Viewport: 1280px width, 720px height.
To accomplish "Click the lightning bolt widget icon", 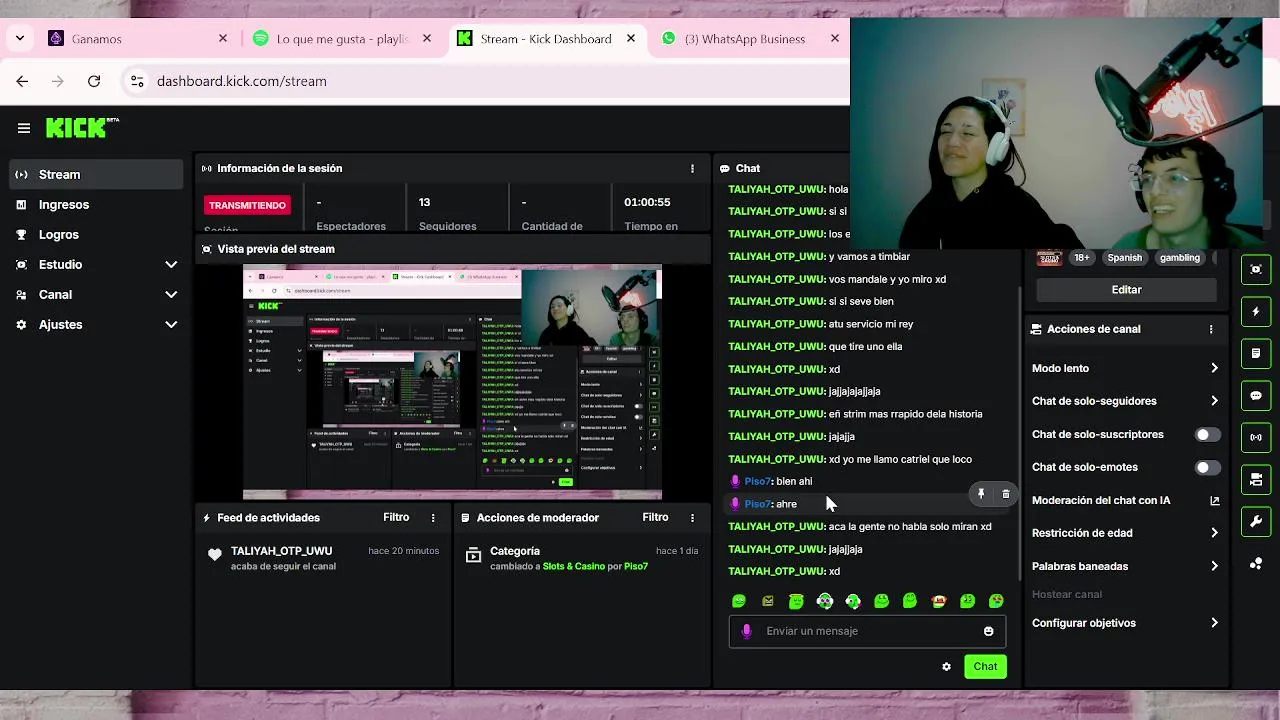I will (1256, 312).
